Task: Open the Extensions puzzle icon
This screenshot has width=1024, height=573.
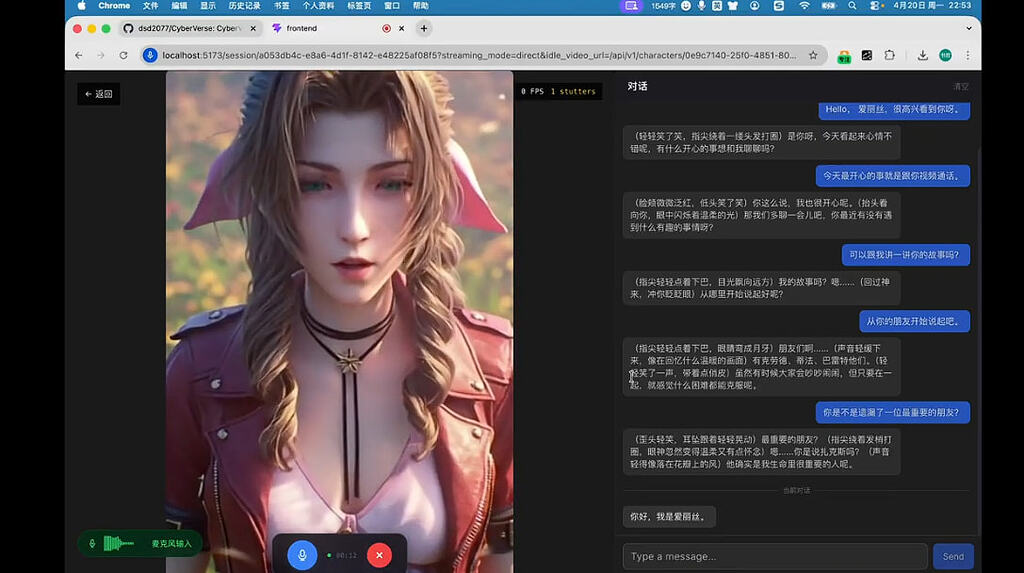Action: point(889,56)
